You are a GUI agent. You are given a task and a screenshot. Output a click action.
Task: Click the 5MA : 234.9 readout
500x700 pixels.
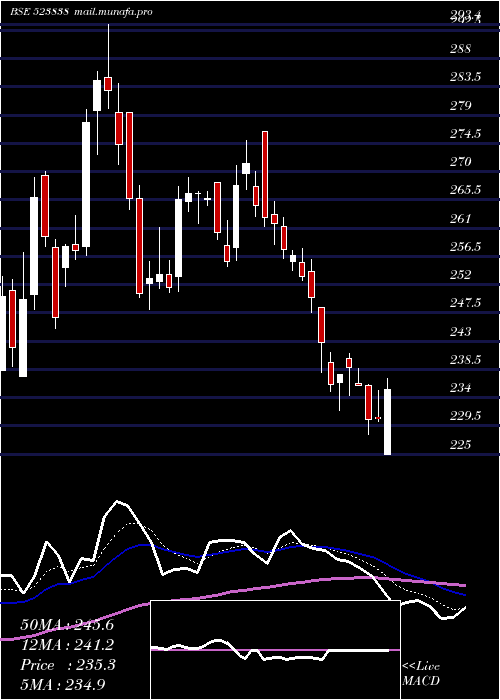coord(63,685)
